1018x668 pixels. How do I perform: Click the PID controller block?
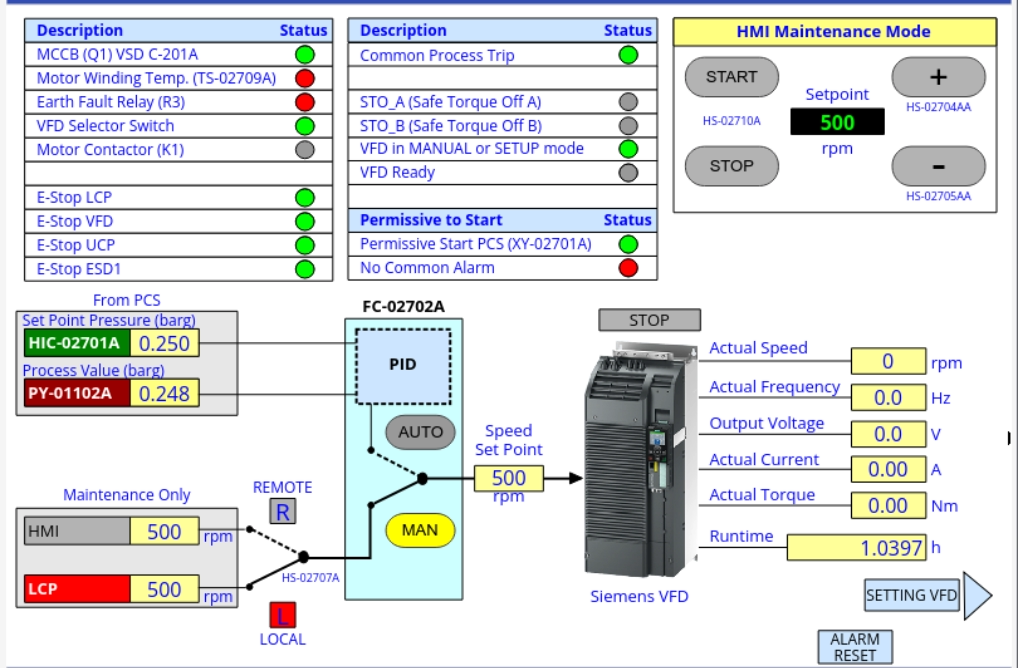pyautogui.click(x=403, y=365)
